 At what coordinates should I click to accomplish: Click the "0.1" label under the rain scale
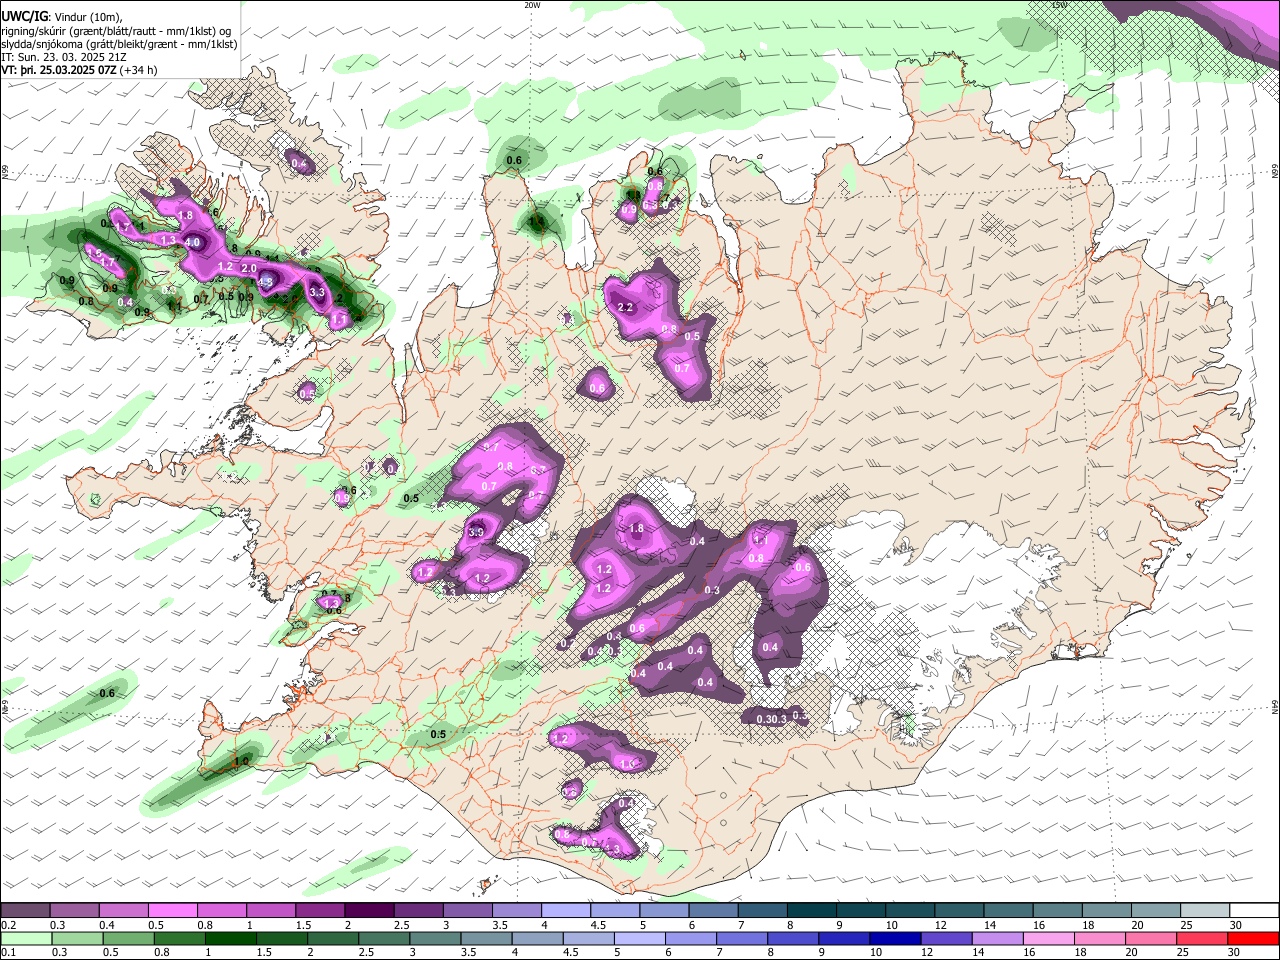point(9,953)
